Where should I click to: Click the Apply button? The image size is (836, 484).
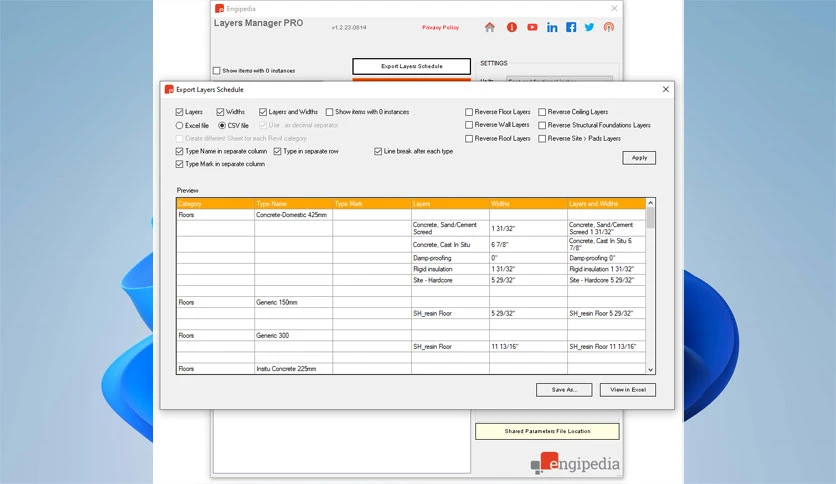pos(639,158)
